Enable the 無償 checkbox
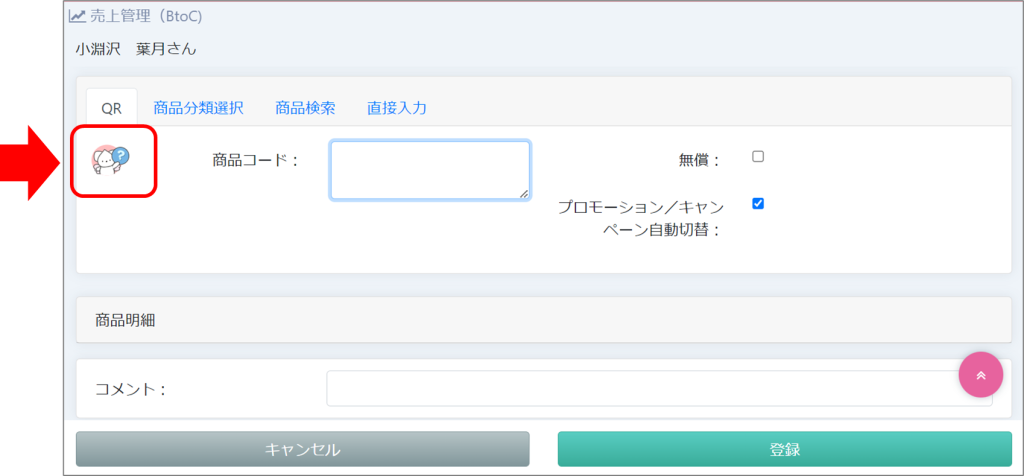 click(758, 157)
